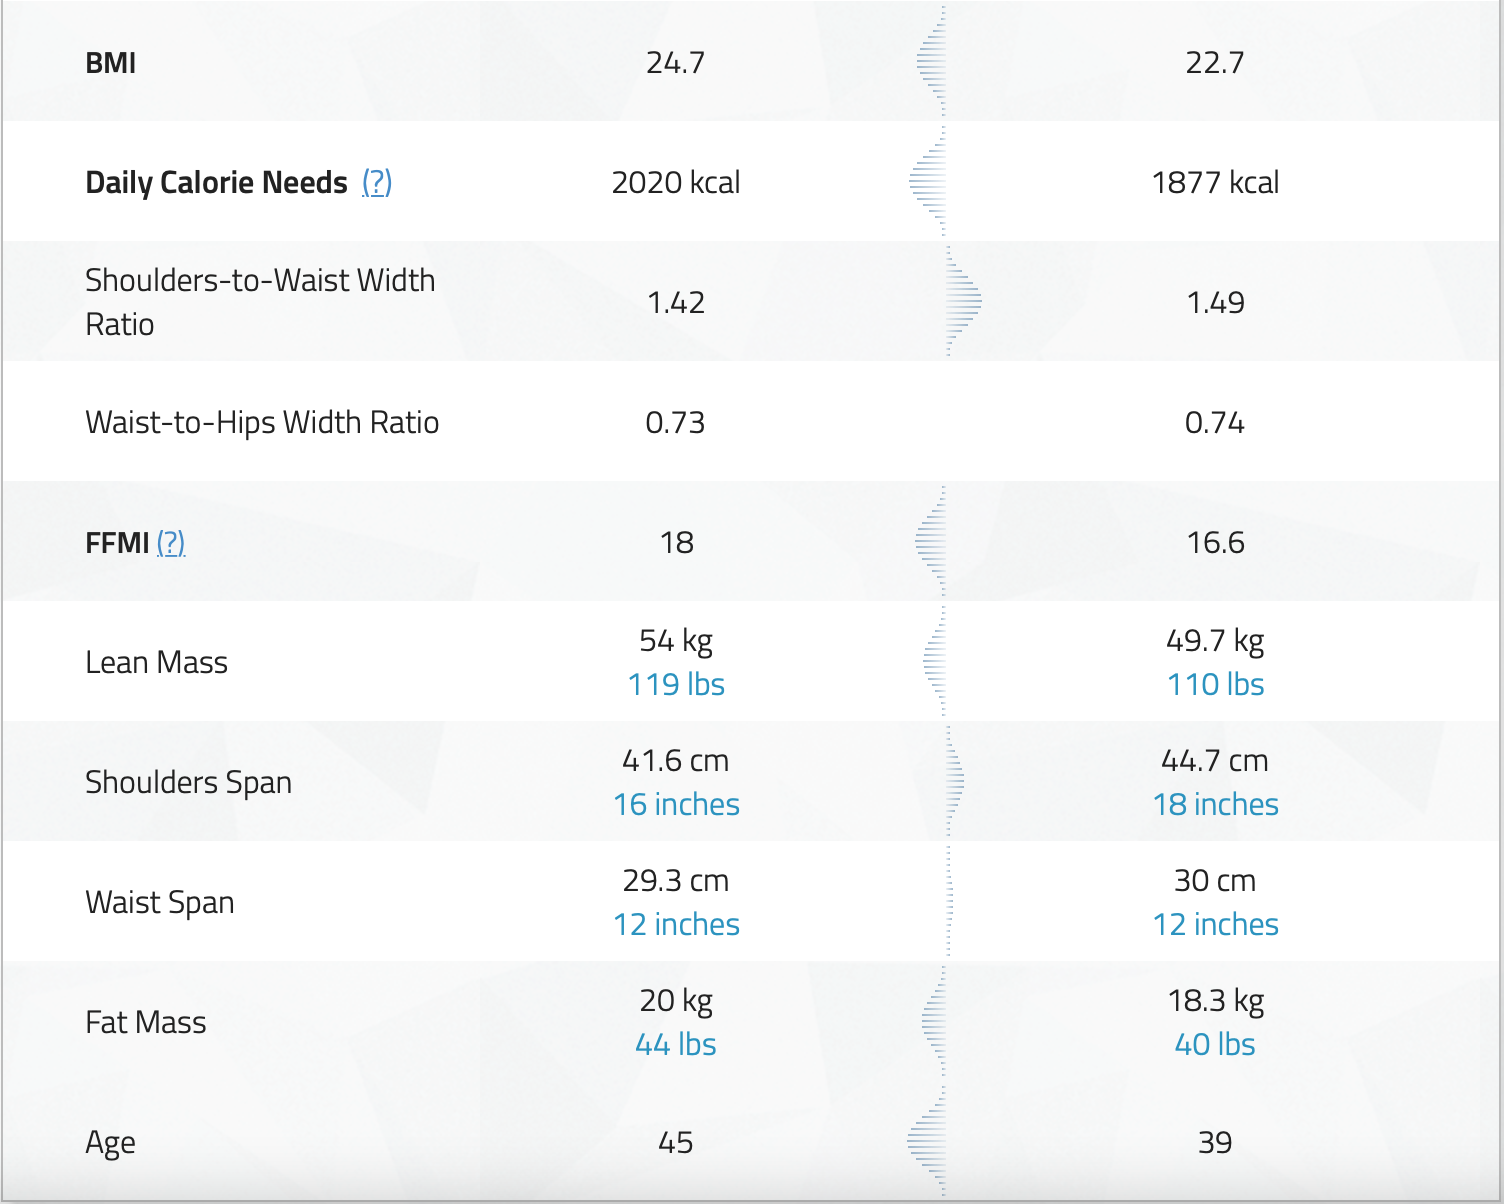This screenshot has width=1504, height=1204.
Task: Click 12 inches under 29.3 cm
Action: pyautogui.click(x=676, y=924)
